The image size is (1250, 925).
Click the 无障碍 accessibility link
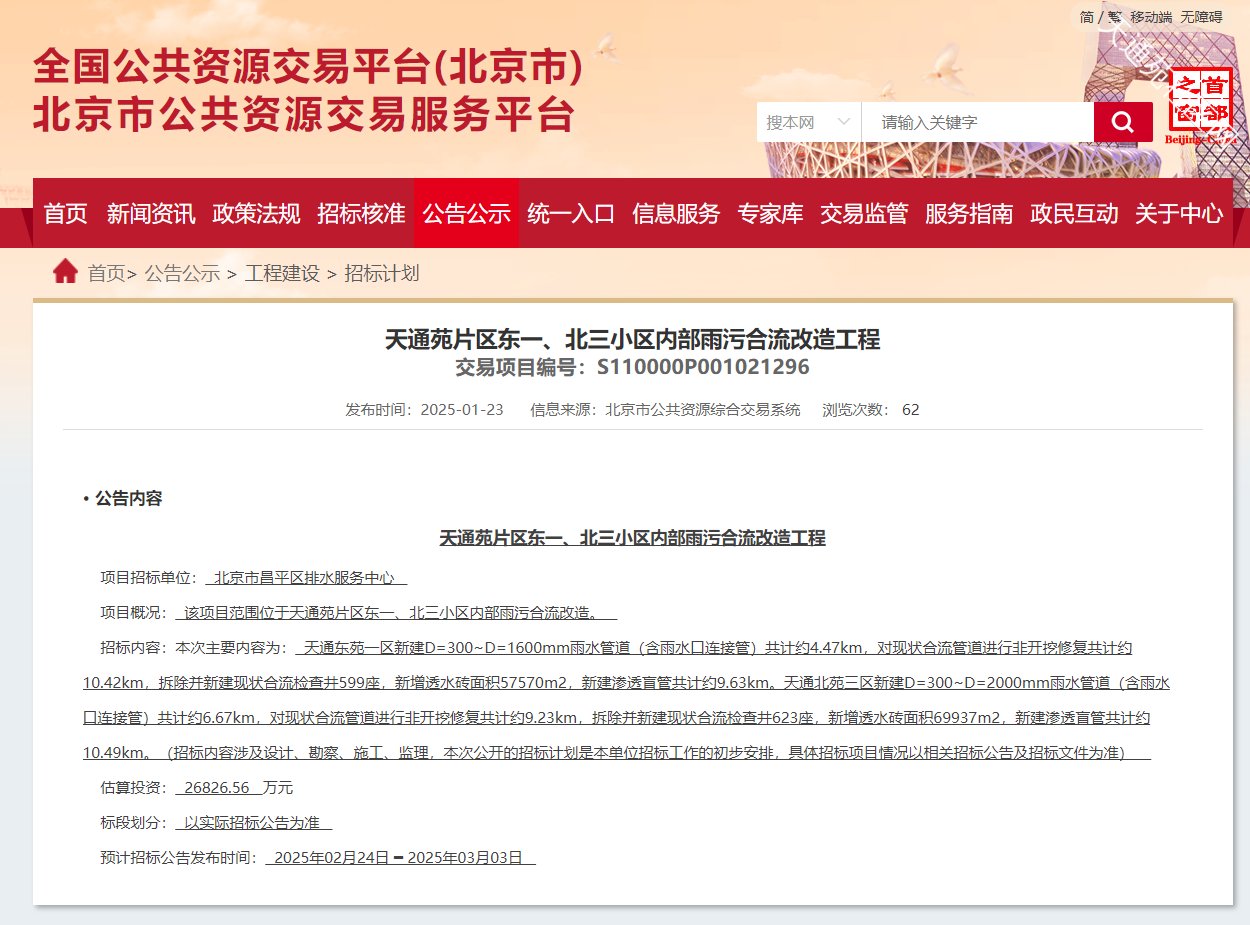tap(1201, 17)
